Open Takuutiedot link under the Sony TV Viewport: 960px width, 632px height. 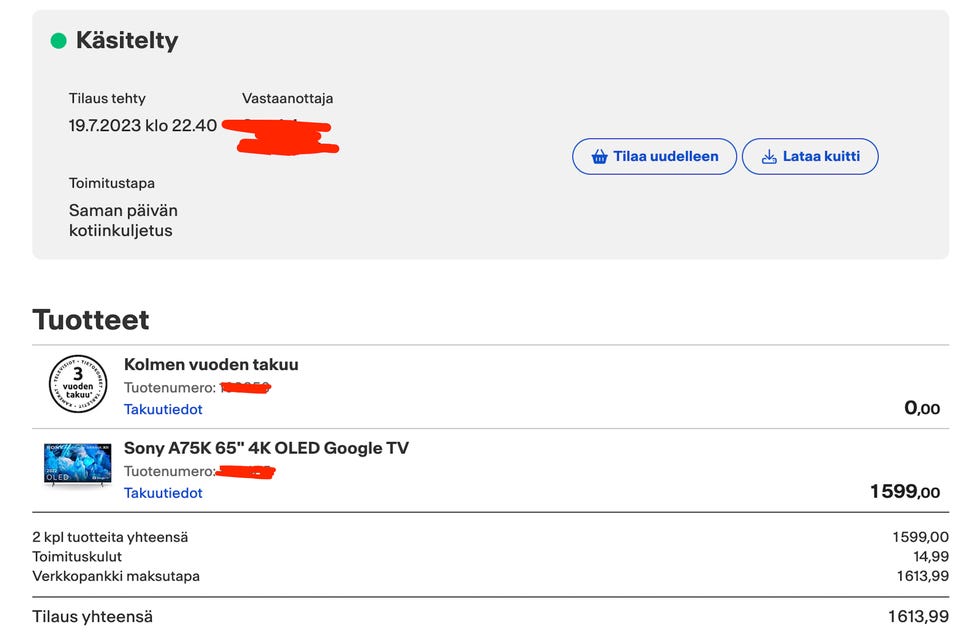[163, 493]
